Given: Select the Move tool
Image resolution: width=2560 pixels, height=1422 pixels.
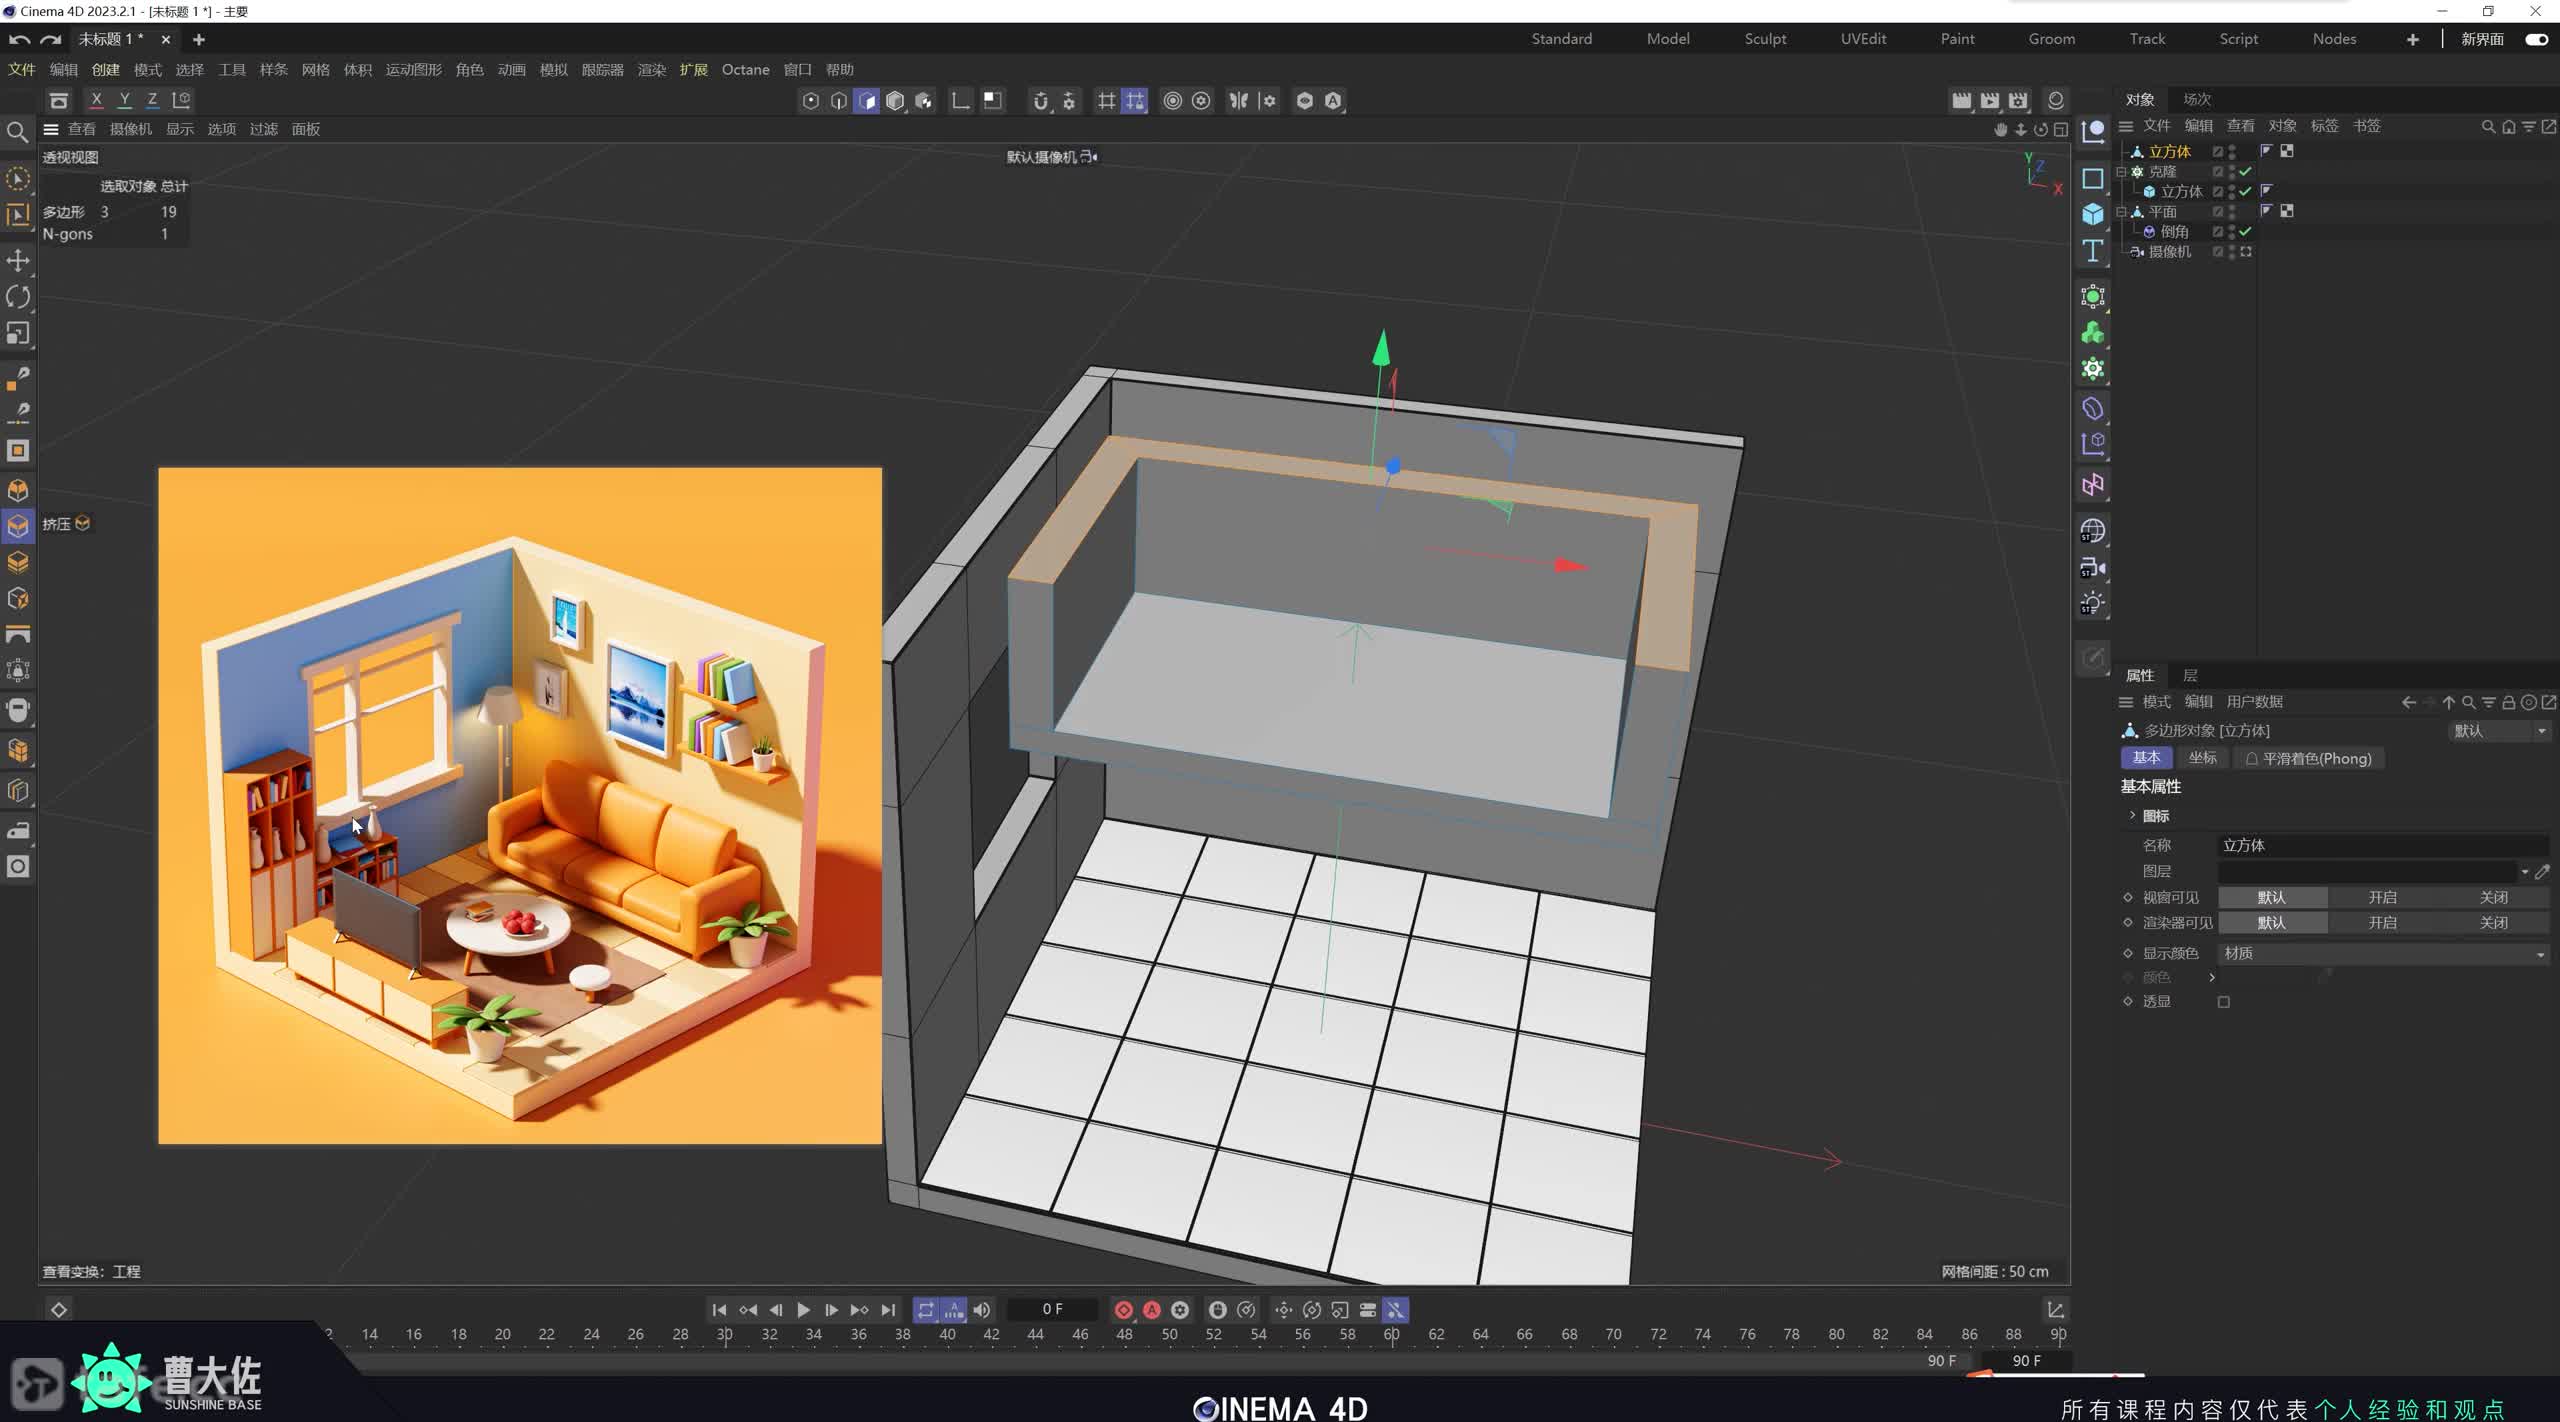Looking at the screenshot, I should 18,261.
